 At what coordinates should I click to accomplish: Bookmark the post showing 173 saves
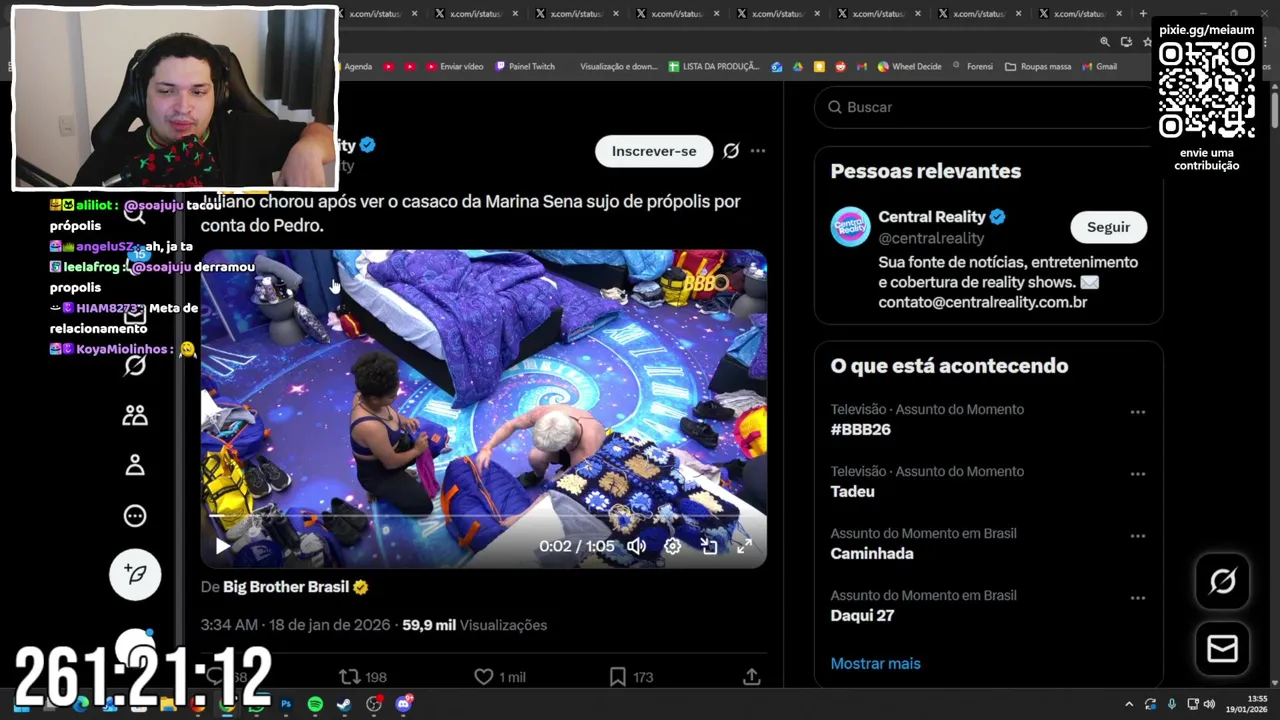[x=631, y=677]
